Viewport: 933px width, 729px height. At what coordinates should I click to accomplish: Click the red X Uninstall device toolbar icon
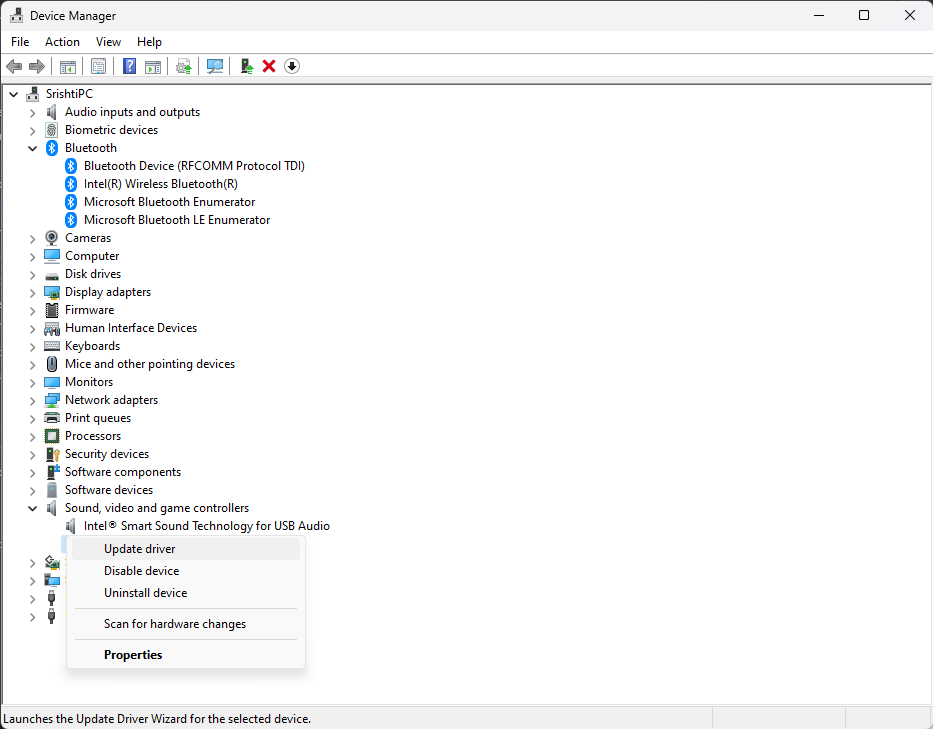point(269,66)
